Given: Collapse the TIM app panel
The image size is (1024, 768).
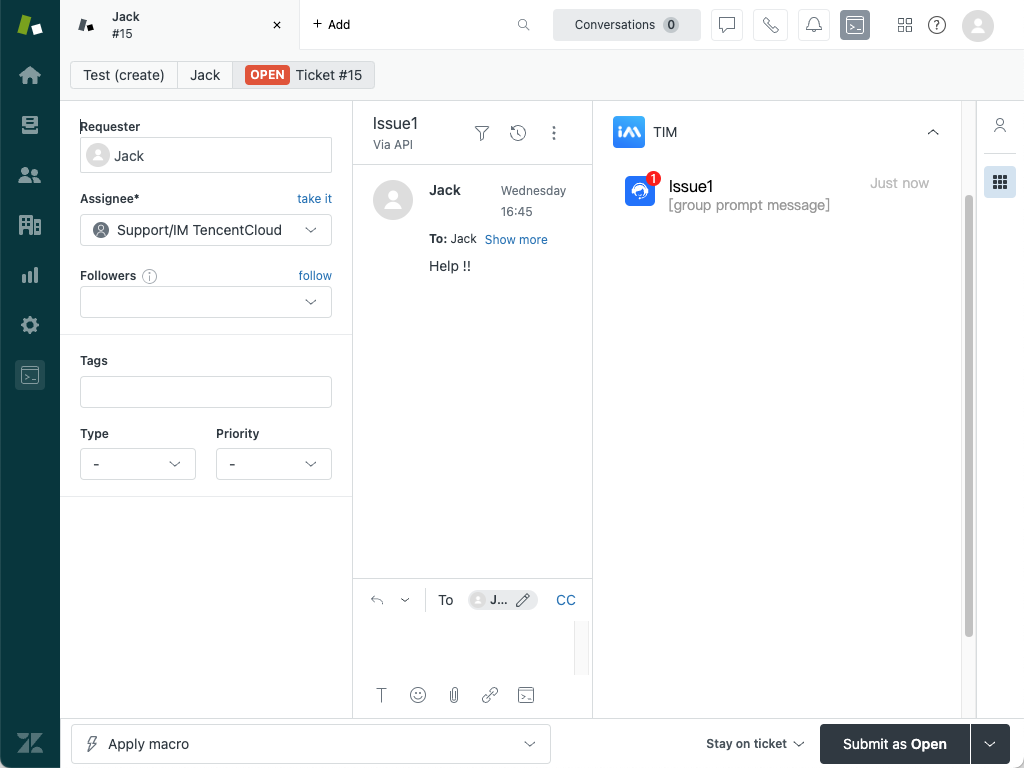Looking at the screenshot, I should click(x=933, y=132).
